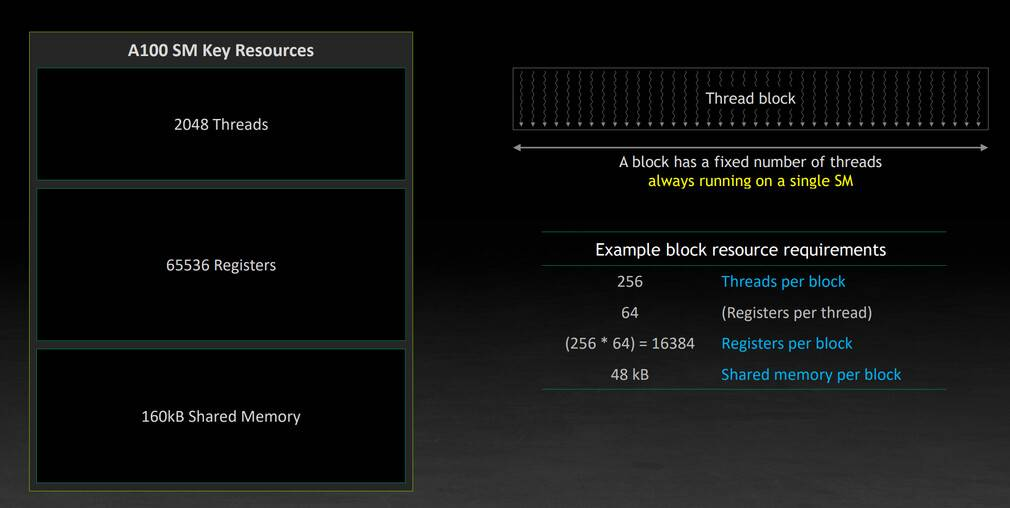The width and height of the screenshot is (1010, 508).
Task: Click the 'Registers per block' label
Action: pyautogui.click(x=786, y=343)
